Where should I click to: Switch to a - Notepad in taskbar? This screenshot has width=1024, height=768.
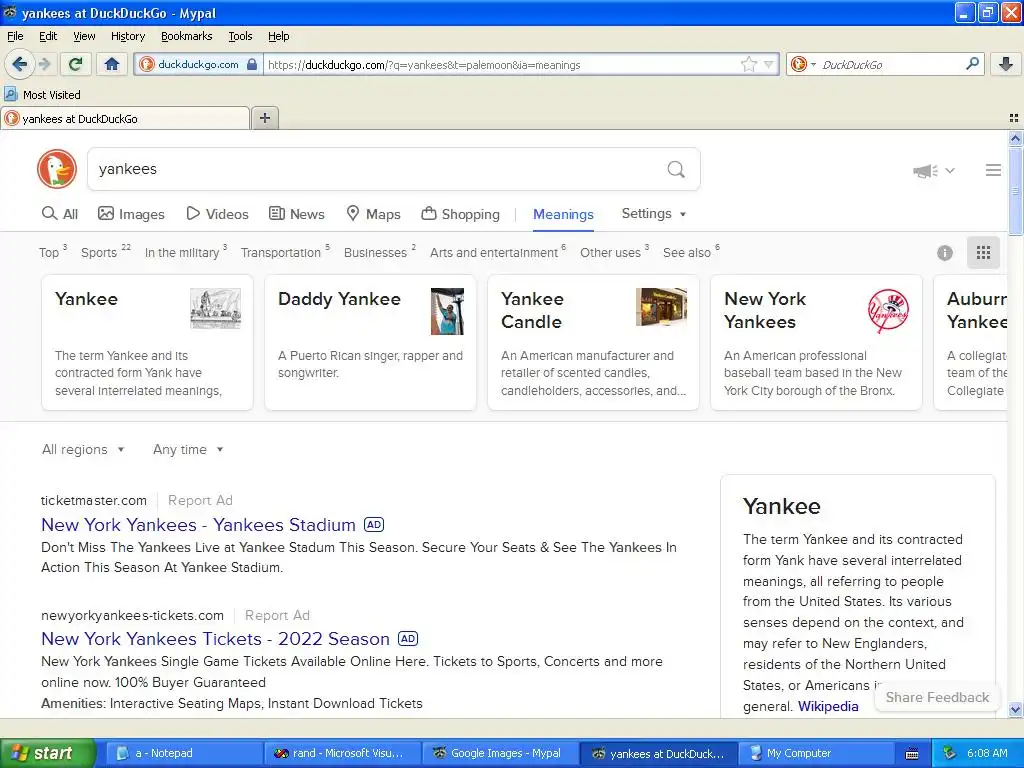coord(184,753)
